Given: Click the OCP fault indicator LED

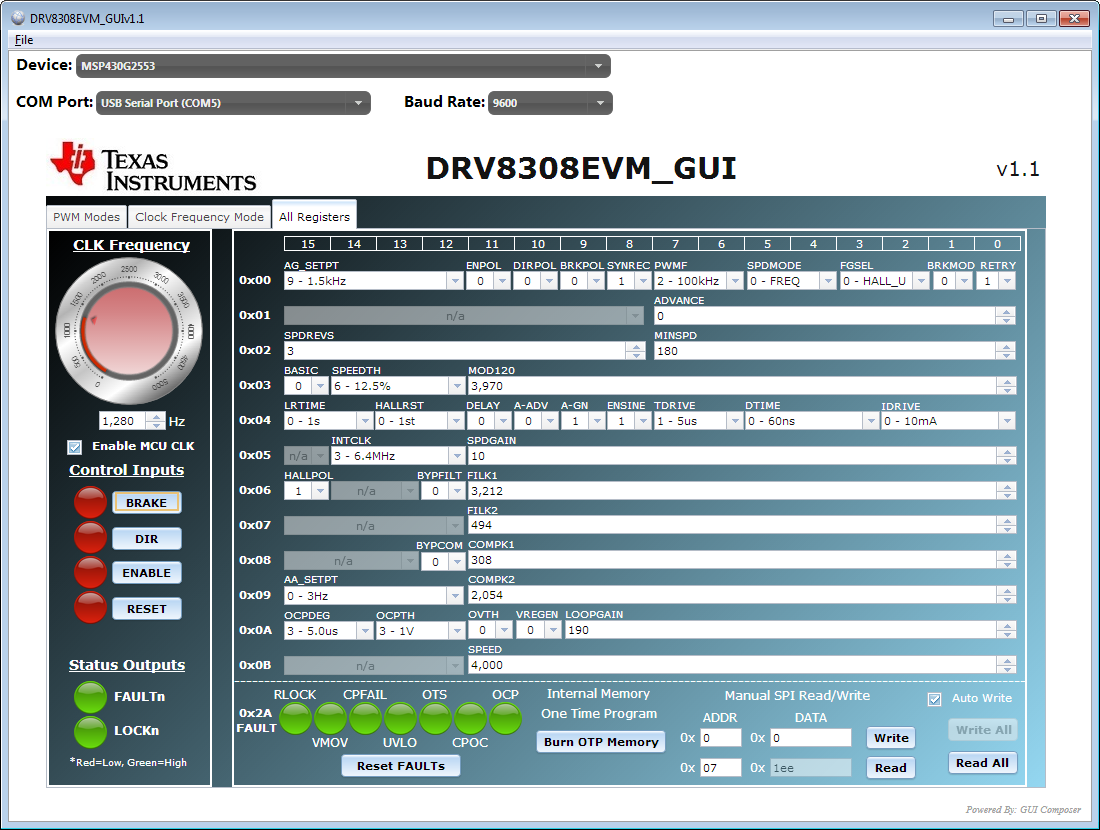Looking at the screenshot, I should click(x=505, y=718).
